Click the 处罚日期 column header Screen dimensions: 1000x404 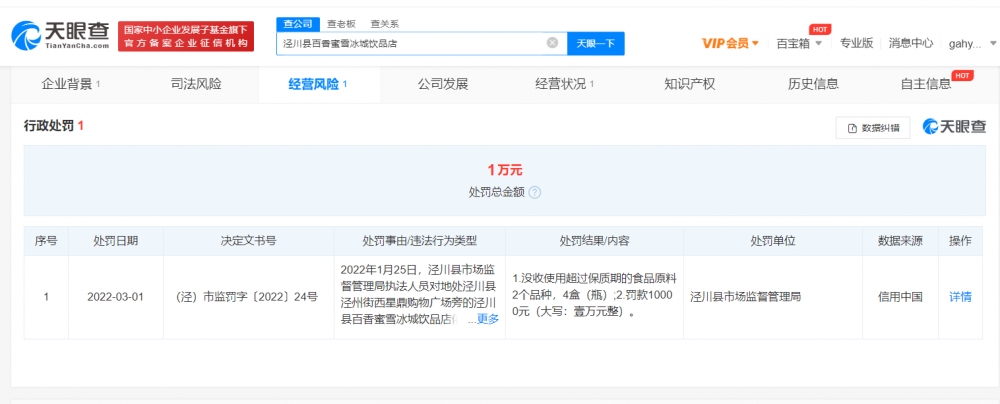tap(115, 241)
